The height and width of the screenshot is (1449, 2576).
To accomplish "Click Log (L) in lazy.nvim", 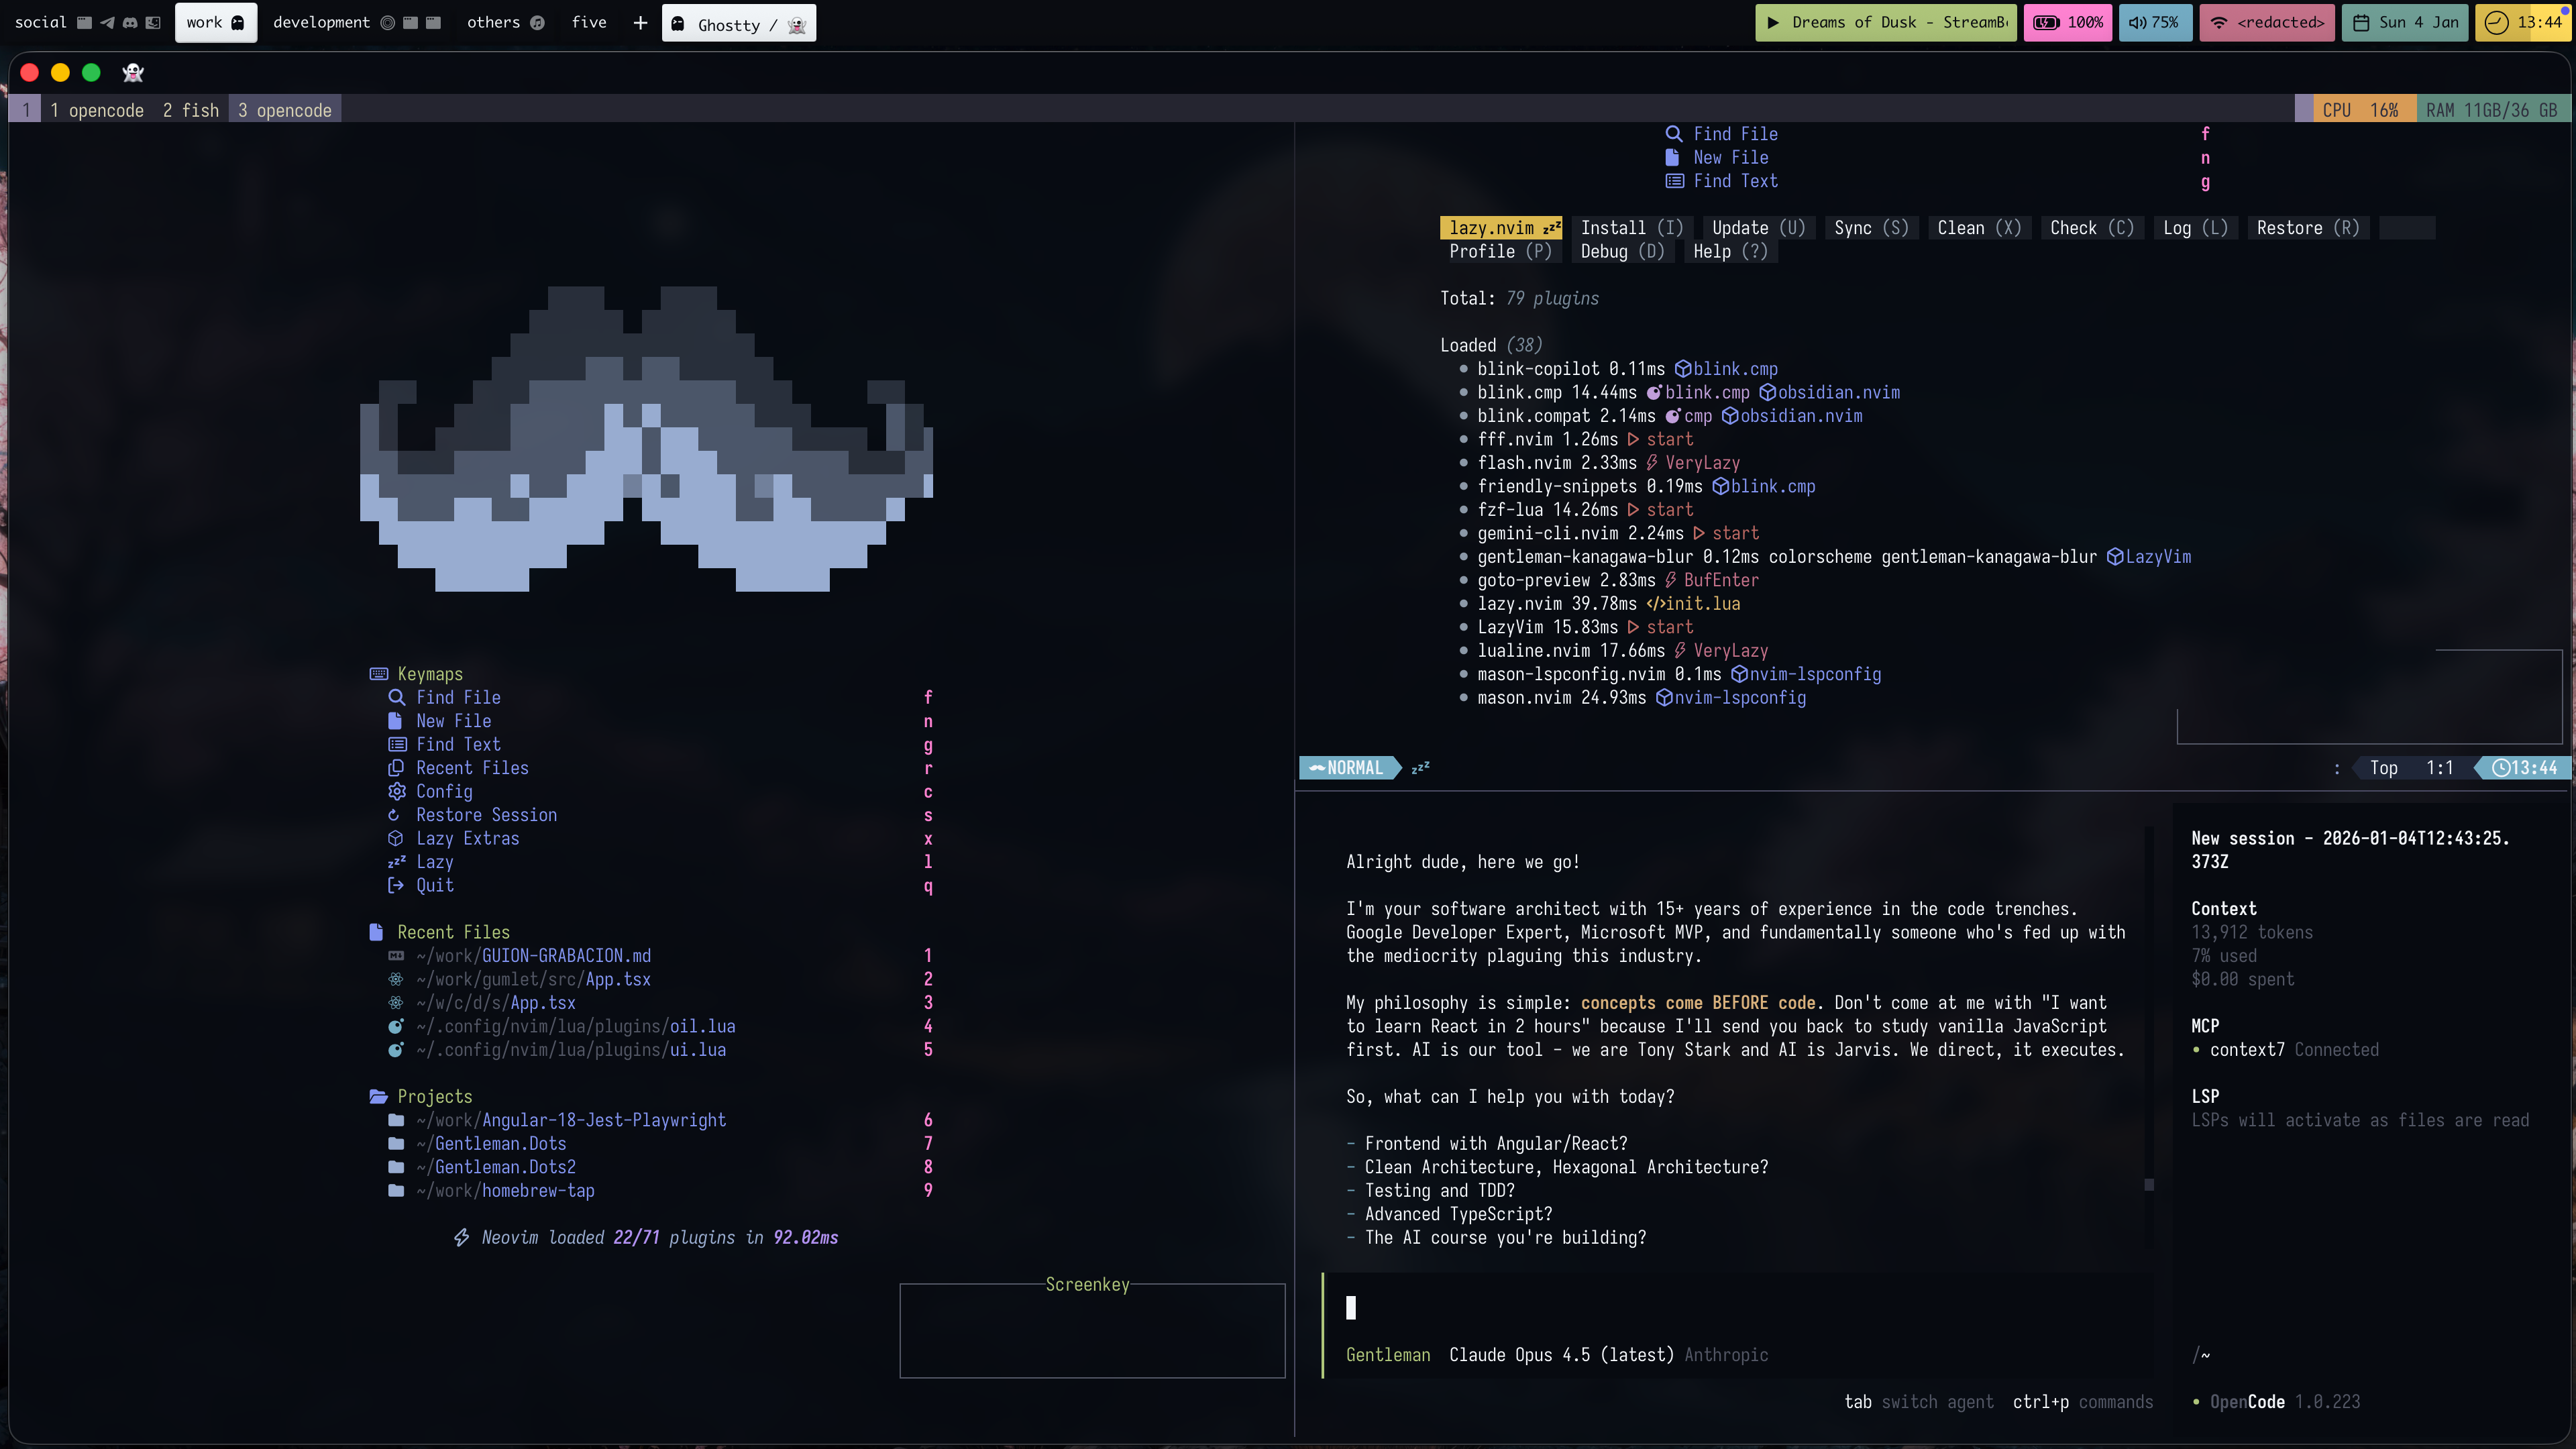I will coord(2195,228).
